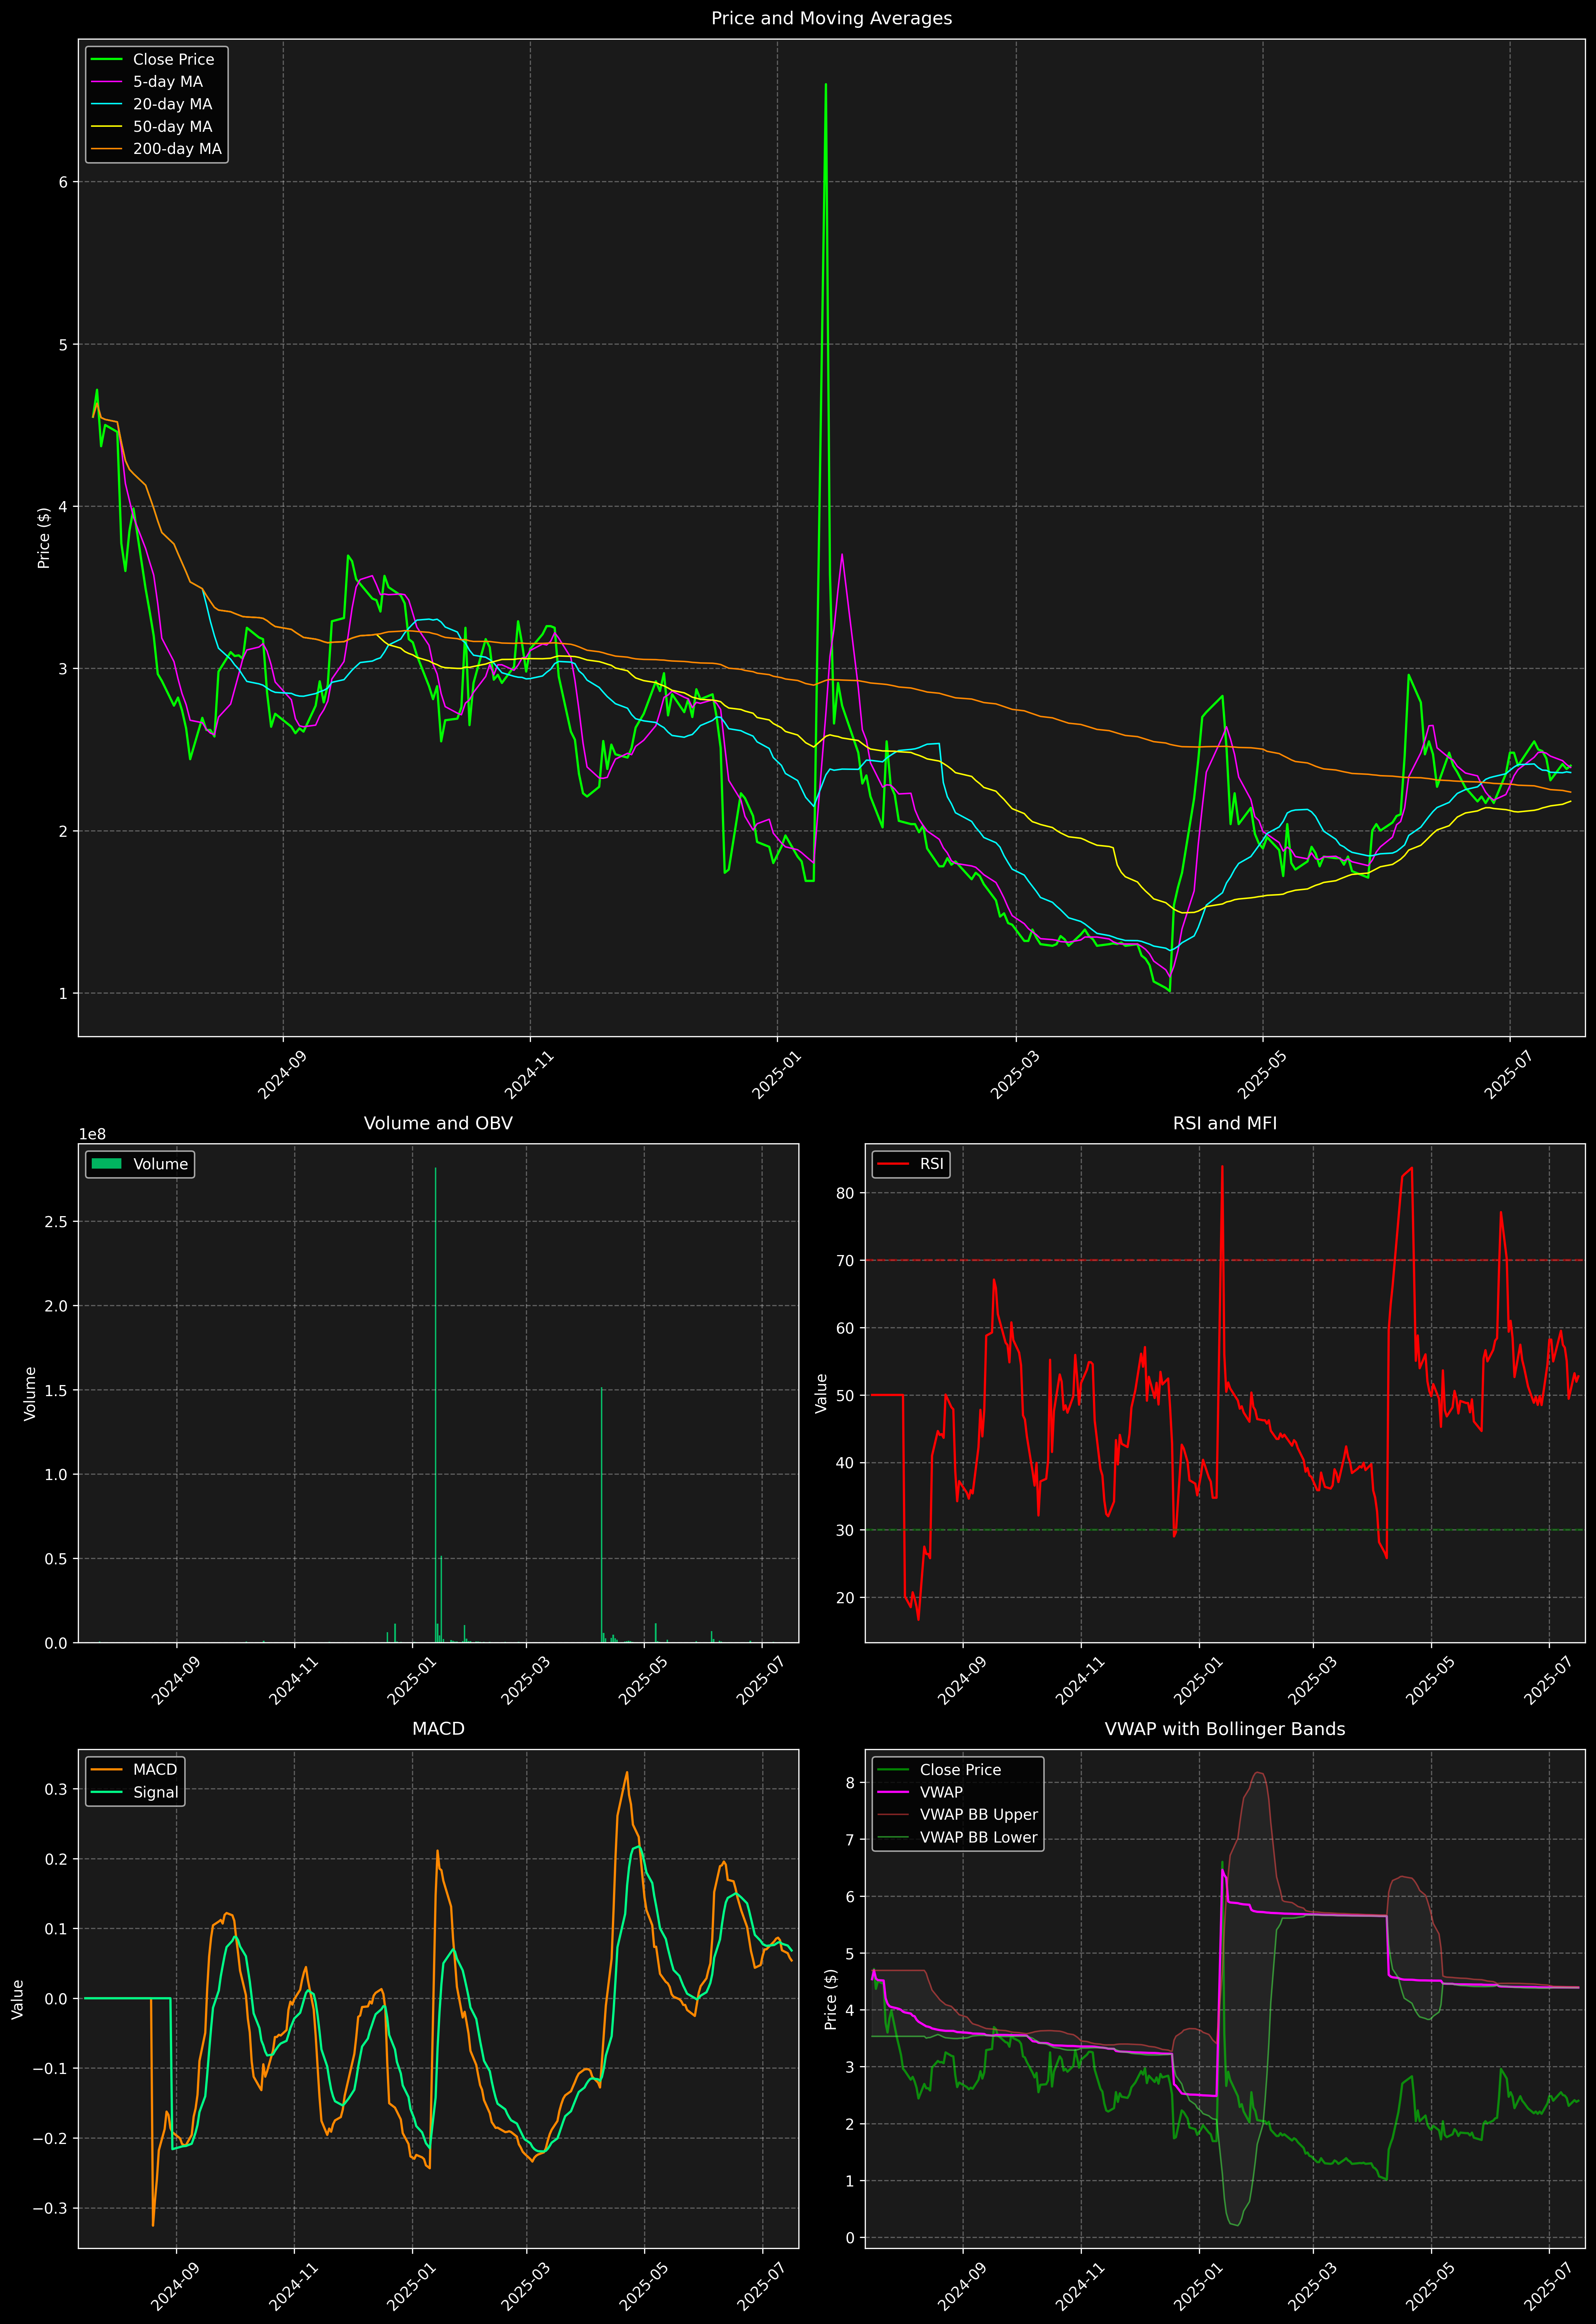Click the April 2025 volume bar near 1.5e8

[601, 1515]
